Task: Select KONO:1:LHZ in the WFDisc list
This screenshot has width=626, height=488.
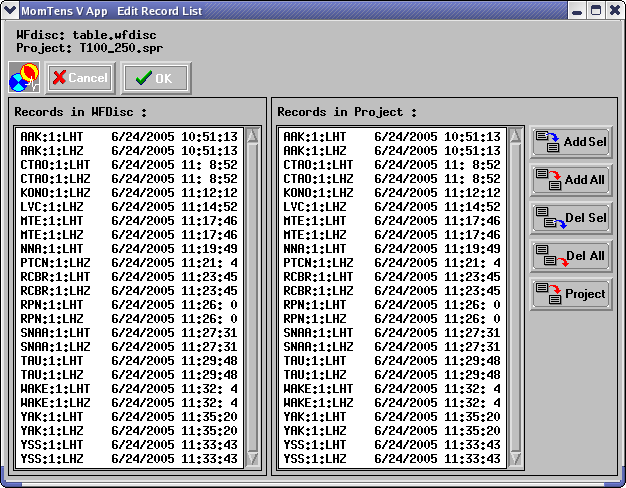Action: pyautogui.click(x=129, y=192)
